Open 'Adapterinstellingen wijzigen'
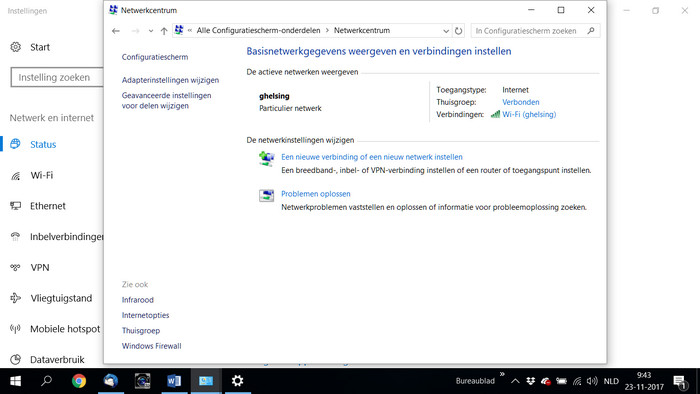Screen dimensions: 700x394 click(171, 80)
